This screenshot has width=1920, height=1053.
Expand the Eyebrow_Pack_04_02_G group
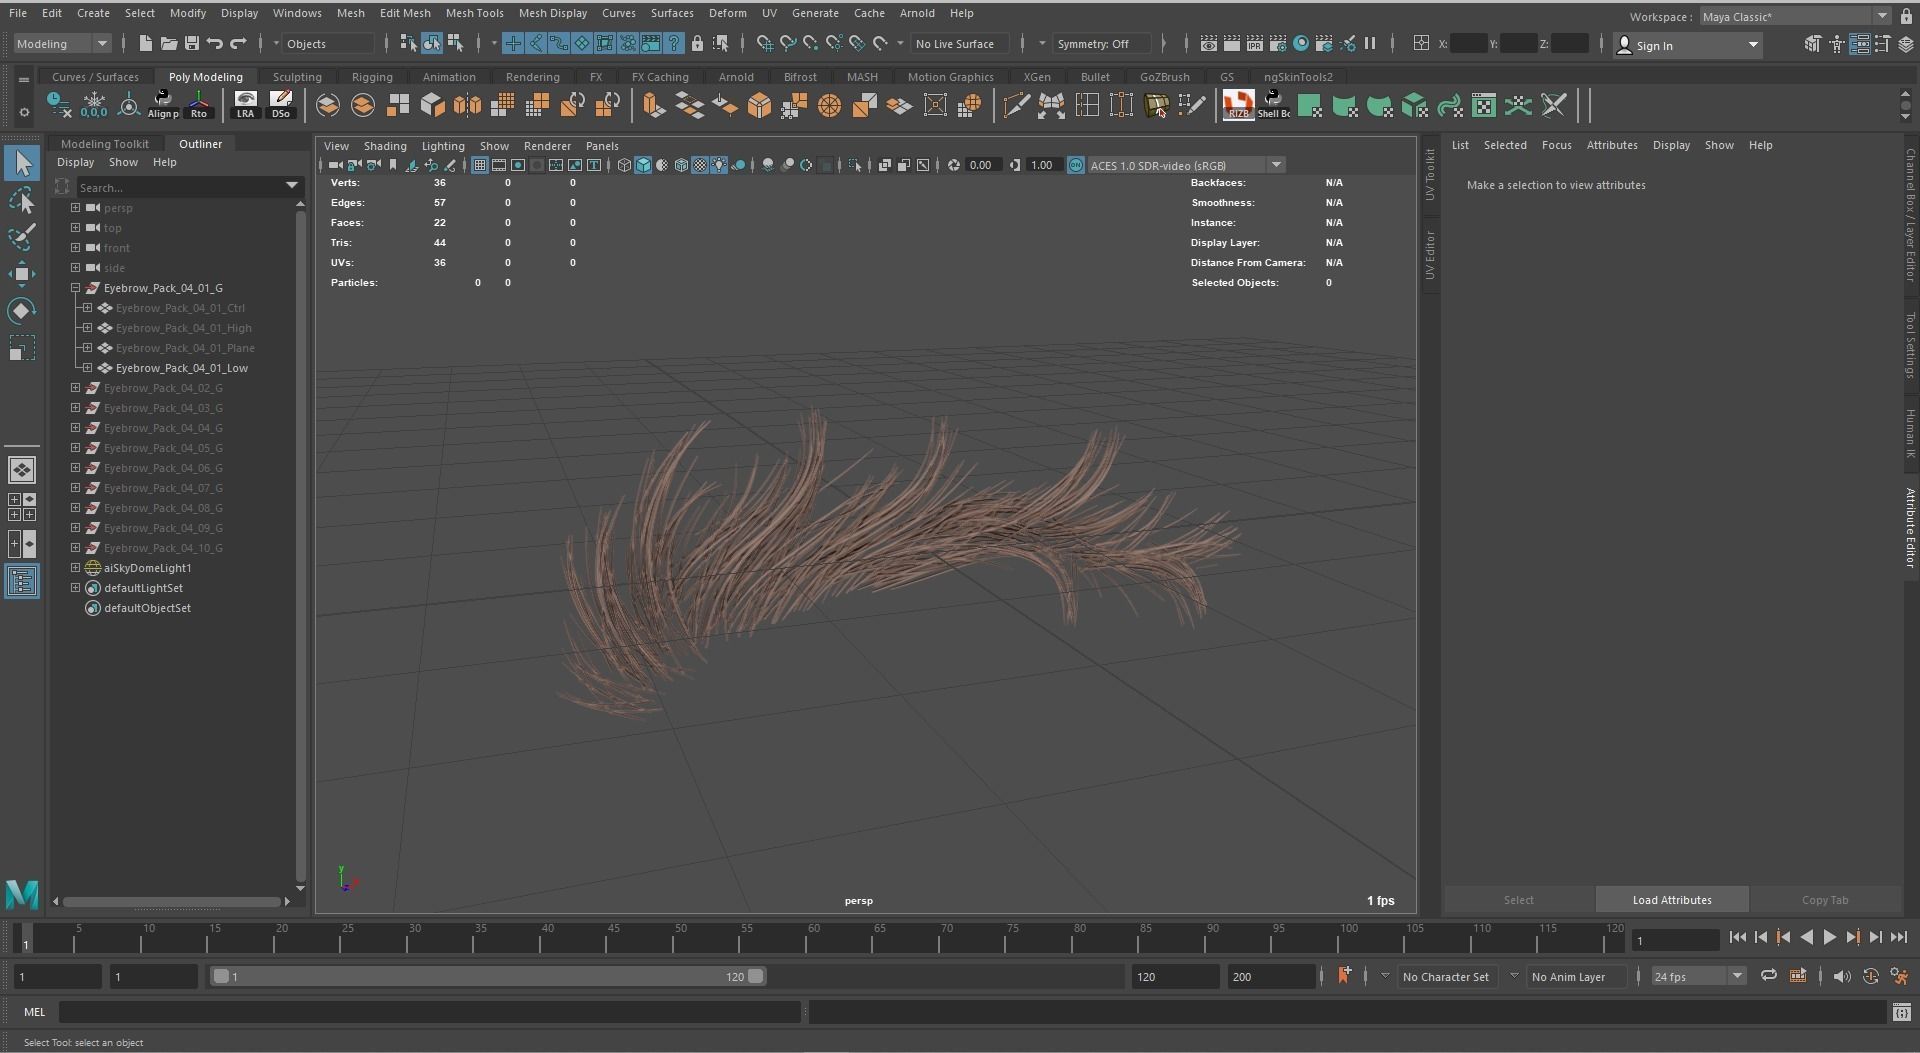75,388
